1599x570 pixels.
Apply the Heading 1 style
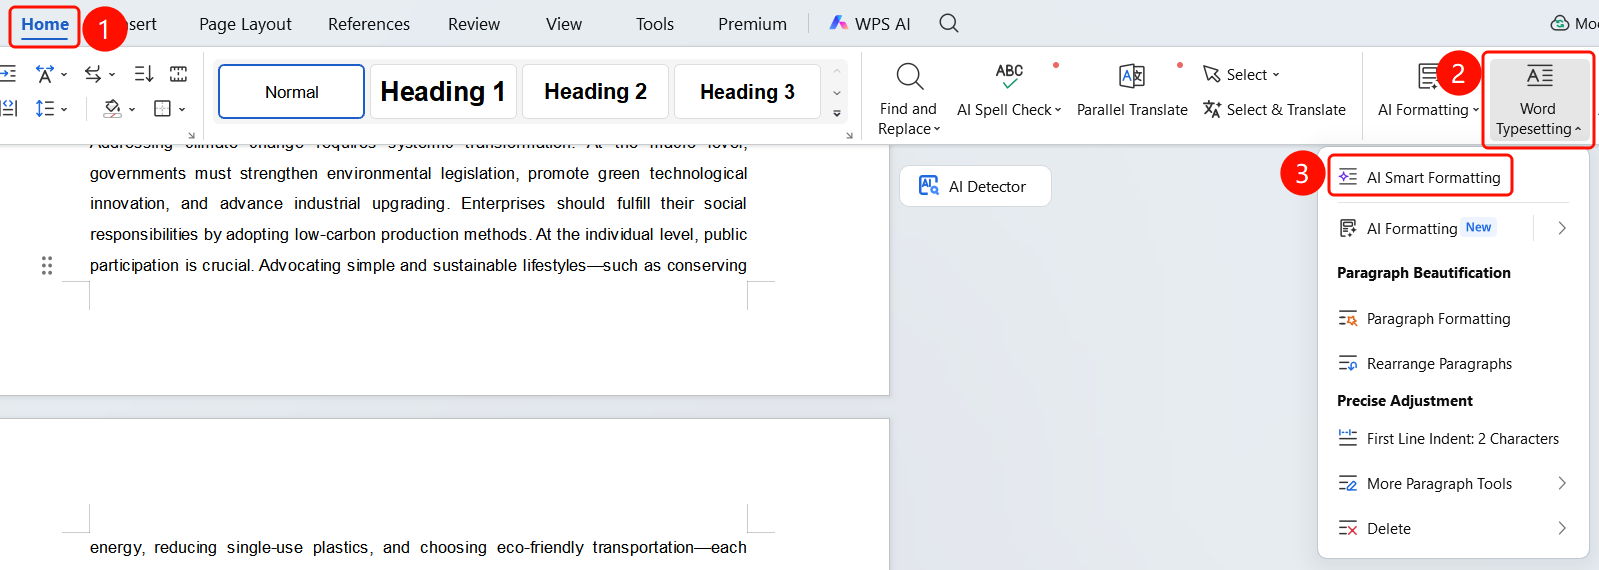443,92
